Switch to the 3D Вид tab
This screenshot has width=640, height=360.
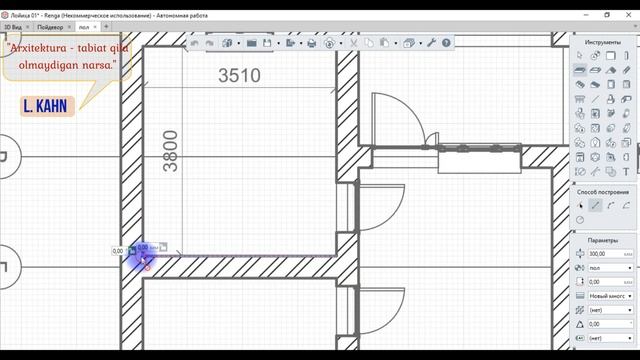[x=13, y=27]
